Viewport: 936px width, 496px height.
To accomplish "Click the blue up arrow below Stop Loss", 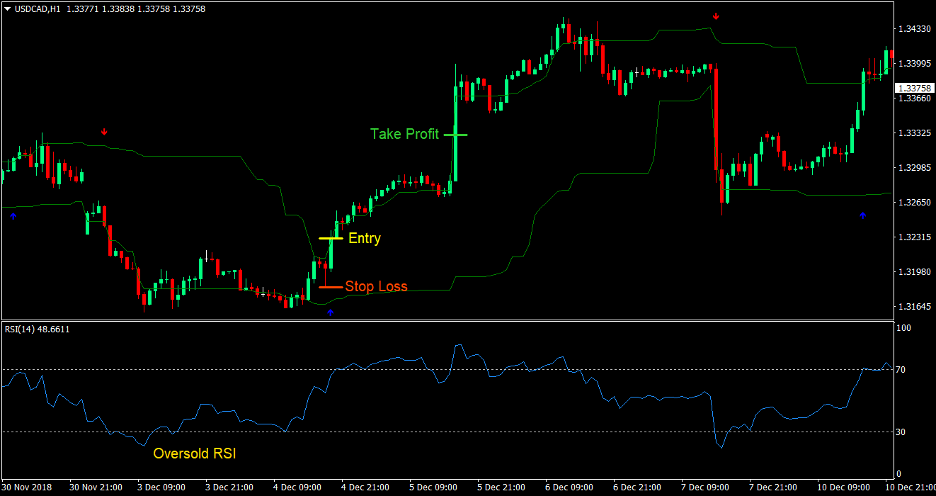I will pyautogui.click(x=331, y=312).
